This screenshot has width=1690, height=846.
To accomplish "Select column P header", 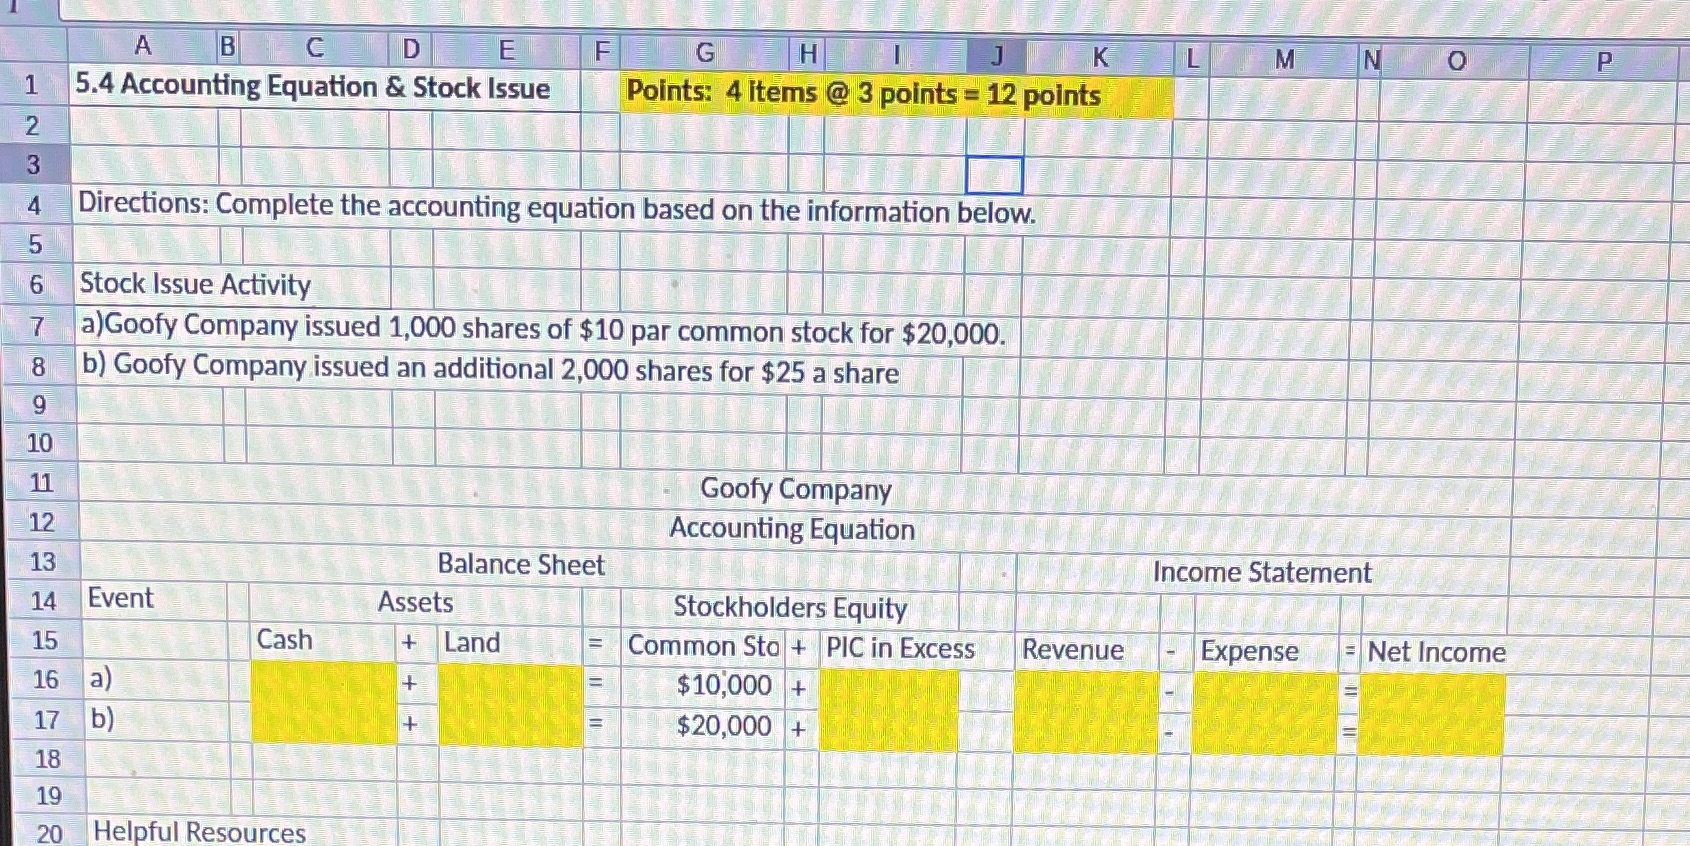I will coord(1604,63).
